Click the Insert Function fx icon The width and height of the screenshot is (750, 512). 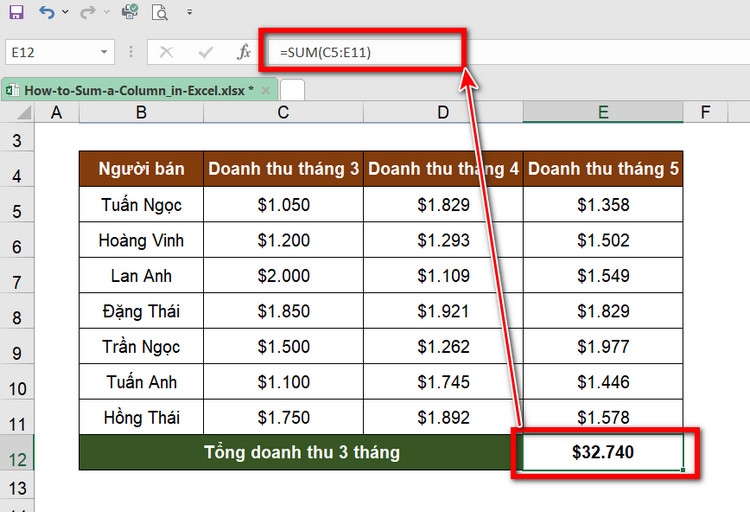click(244, 52)
